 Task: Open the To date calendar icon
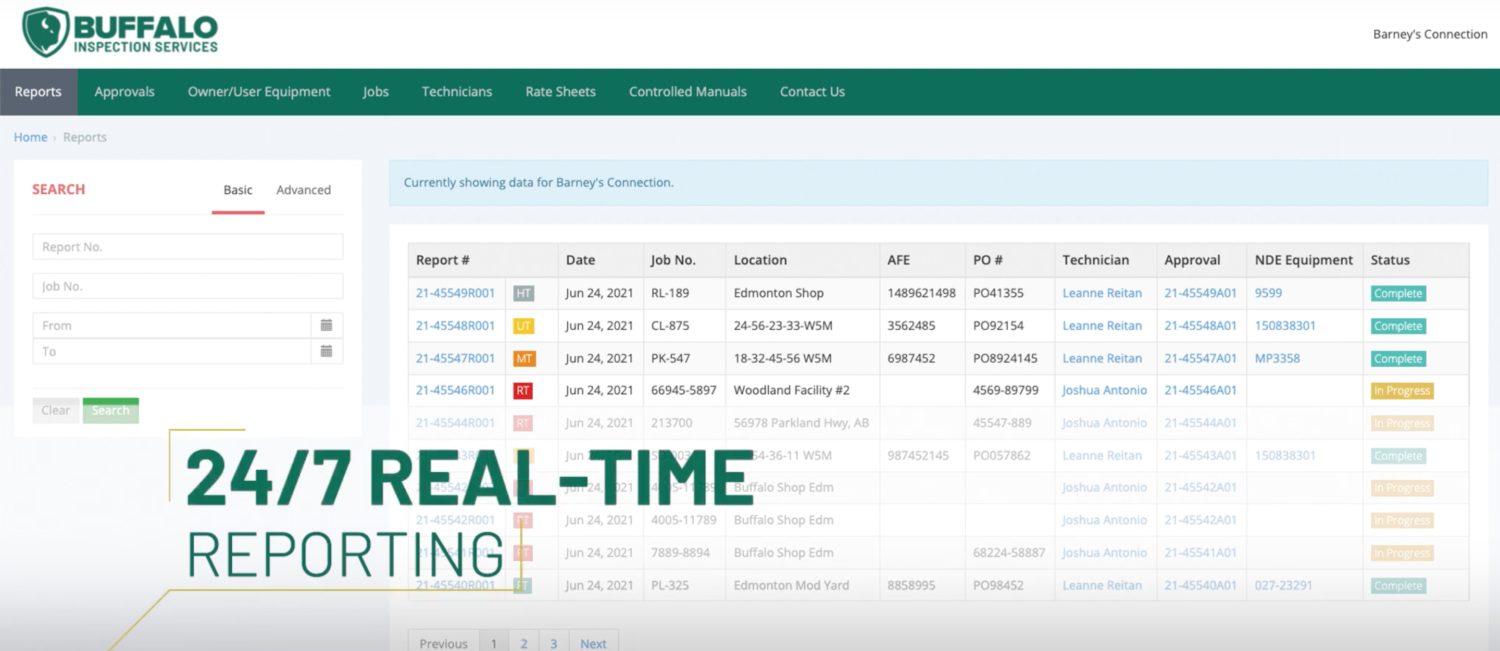pos(326,351)
